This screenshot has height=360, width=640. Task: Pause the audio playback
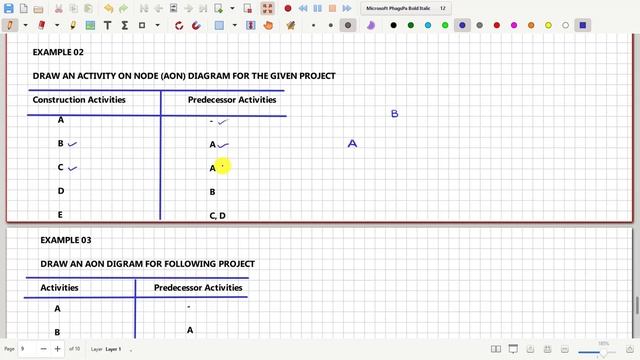click(318, 8)
